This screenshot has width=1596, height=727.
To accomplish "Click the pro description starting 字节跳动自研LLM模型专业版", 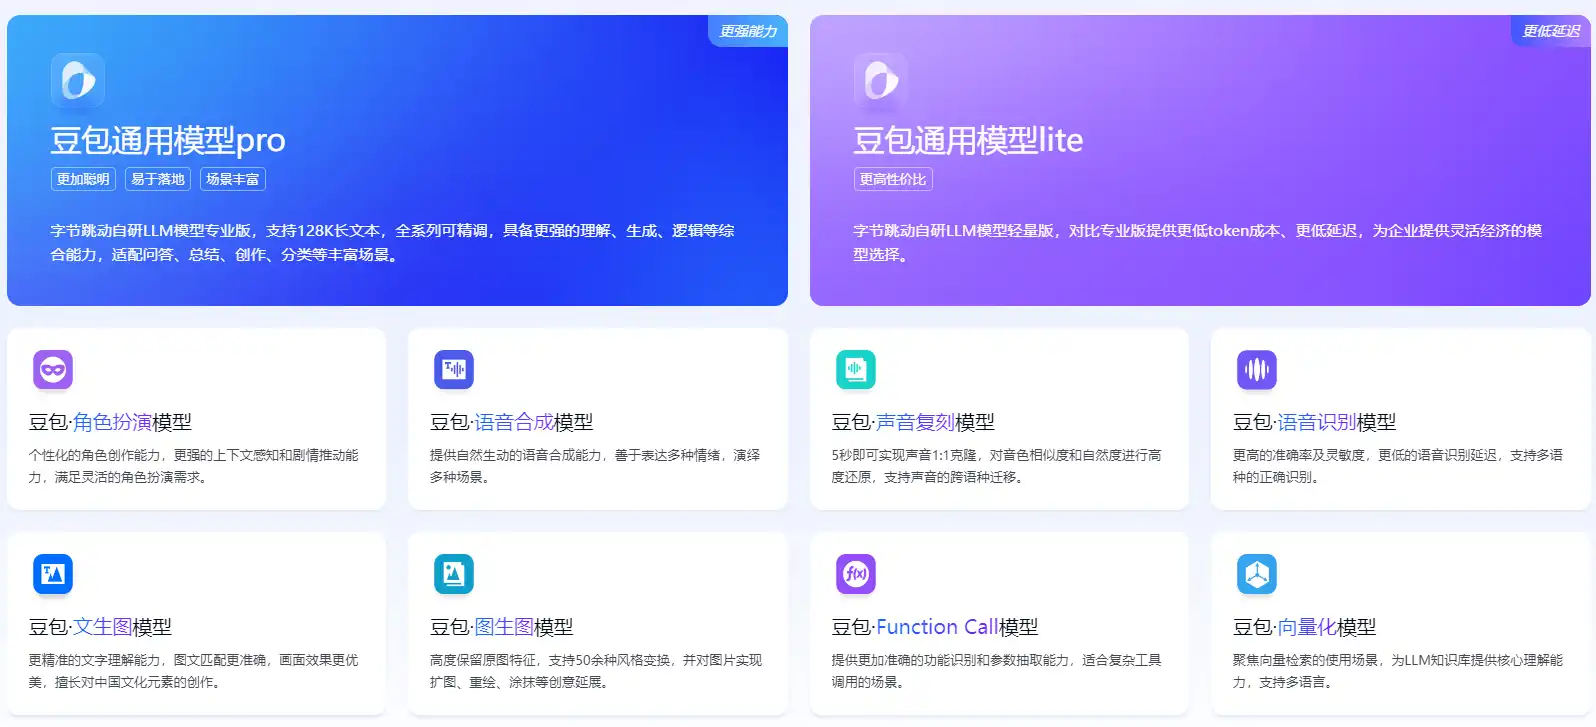I will (393, 243).
